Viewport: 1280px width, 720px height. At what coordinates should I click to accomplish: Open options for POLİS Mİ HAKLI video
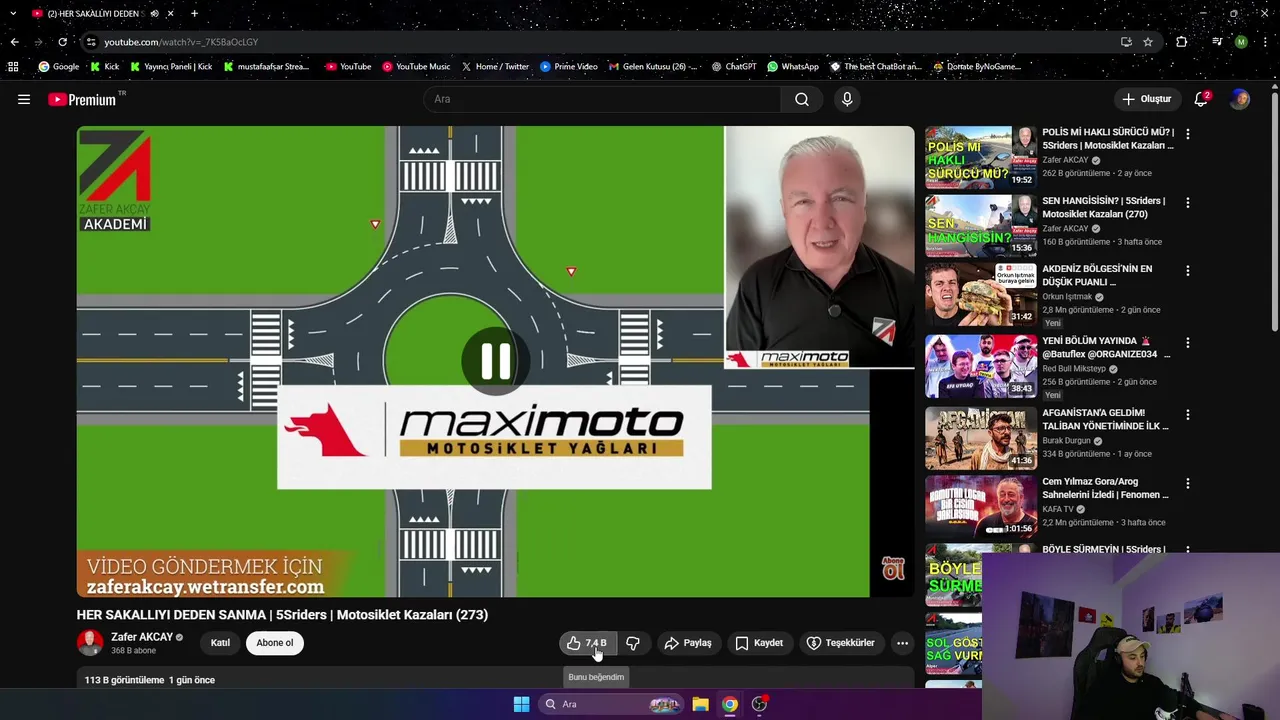coord(1187,133)
